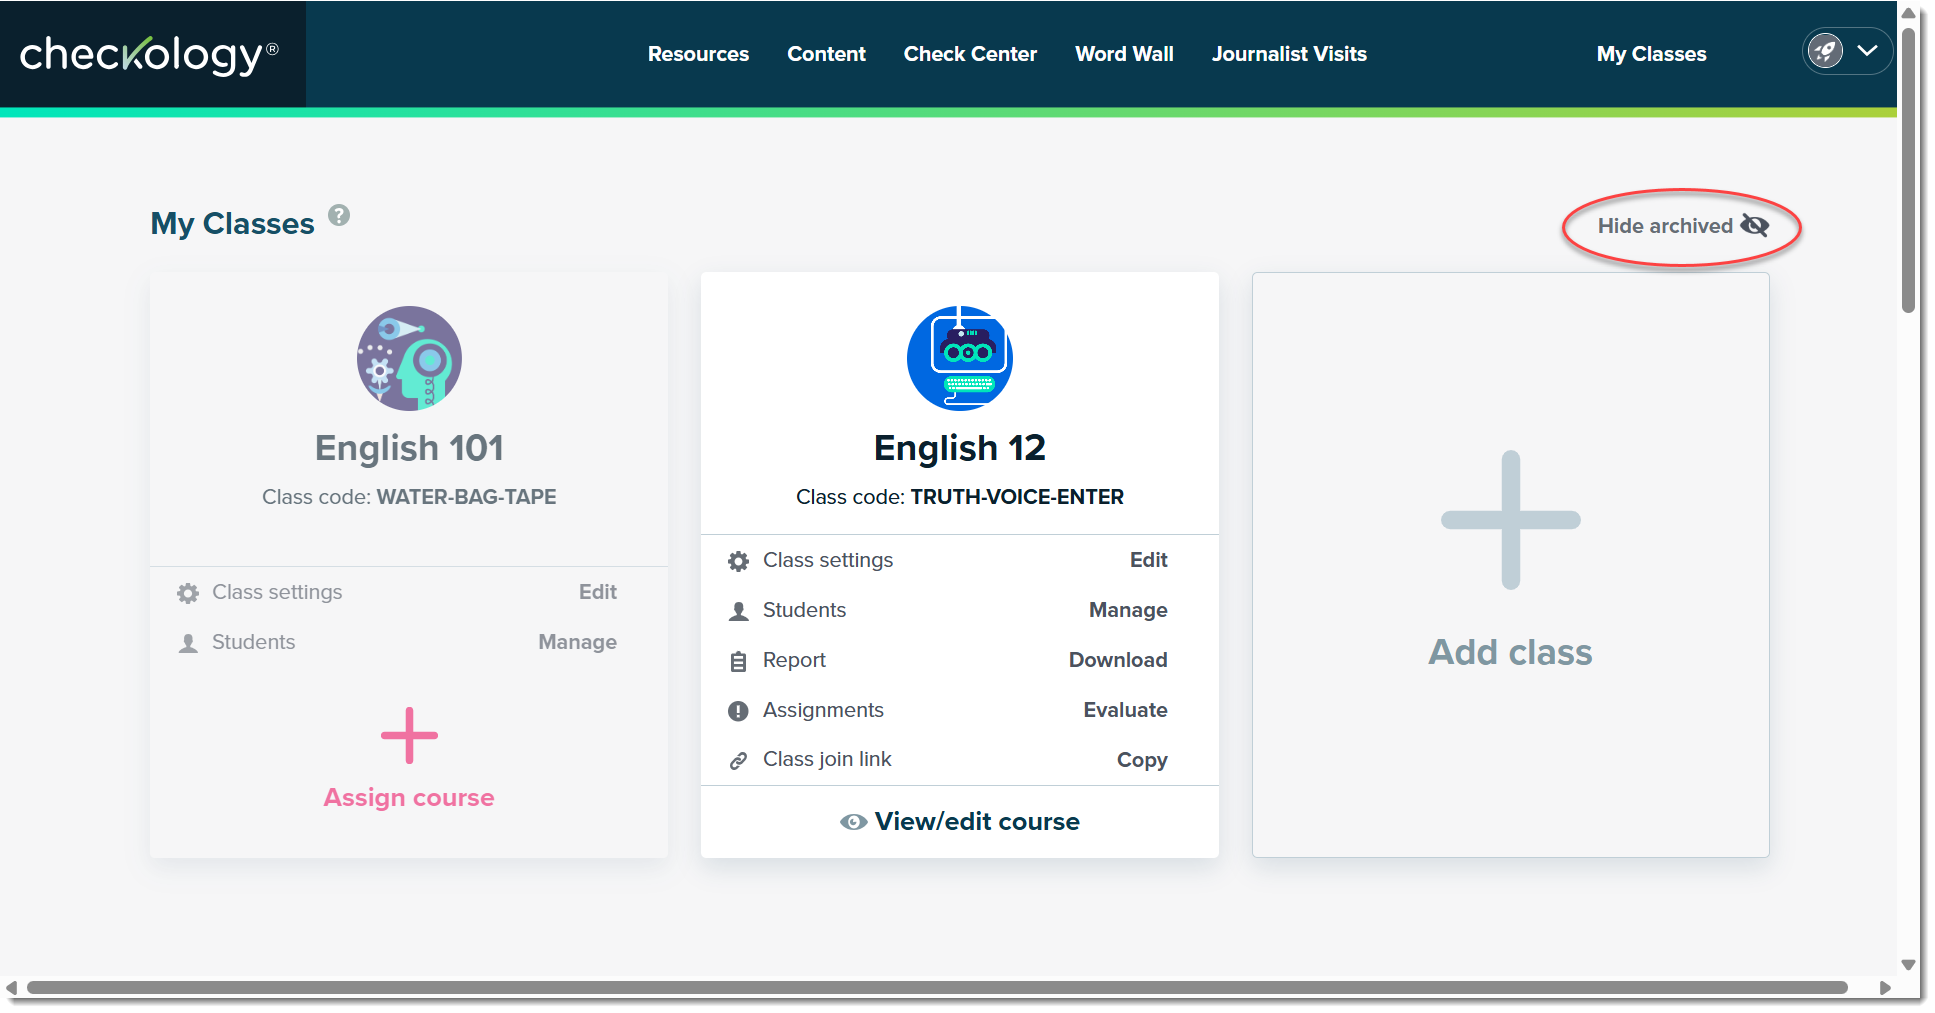The width and height of the screenshot is (1935, 1013).
Task: Open the rocket profile avatar
Action: (1826, 51)
